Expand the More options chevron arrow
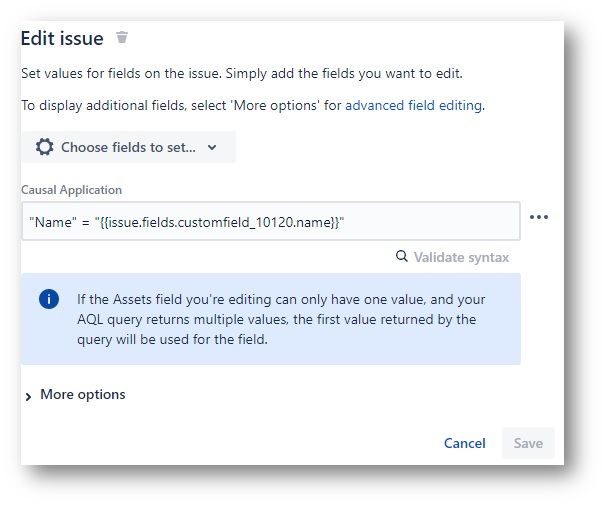This screenshot has height=507, width=606. [x=28, y=396]
